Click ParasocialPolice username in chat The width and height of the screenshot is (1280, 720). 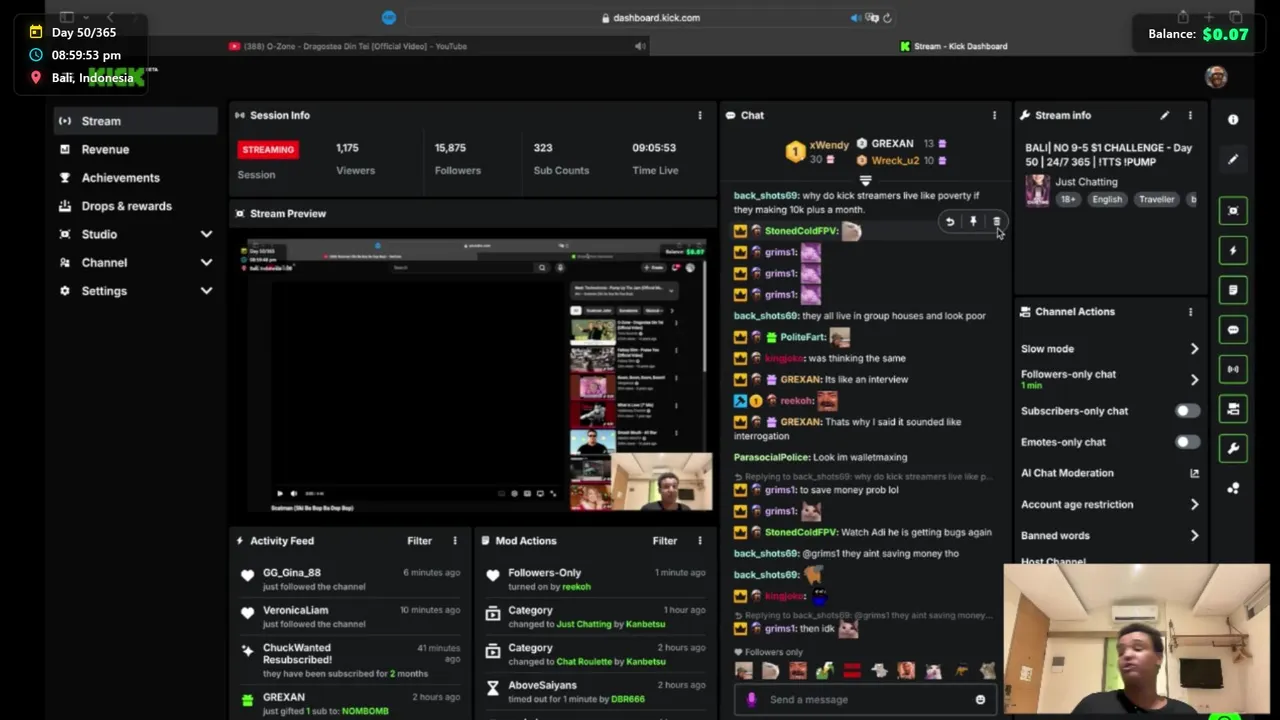point(772,457)
